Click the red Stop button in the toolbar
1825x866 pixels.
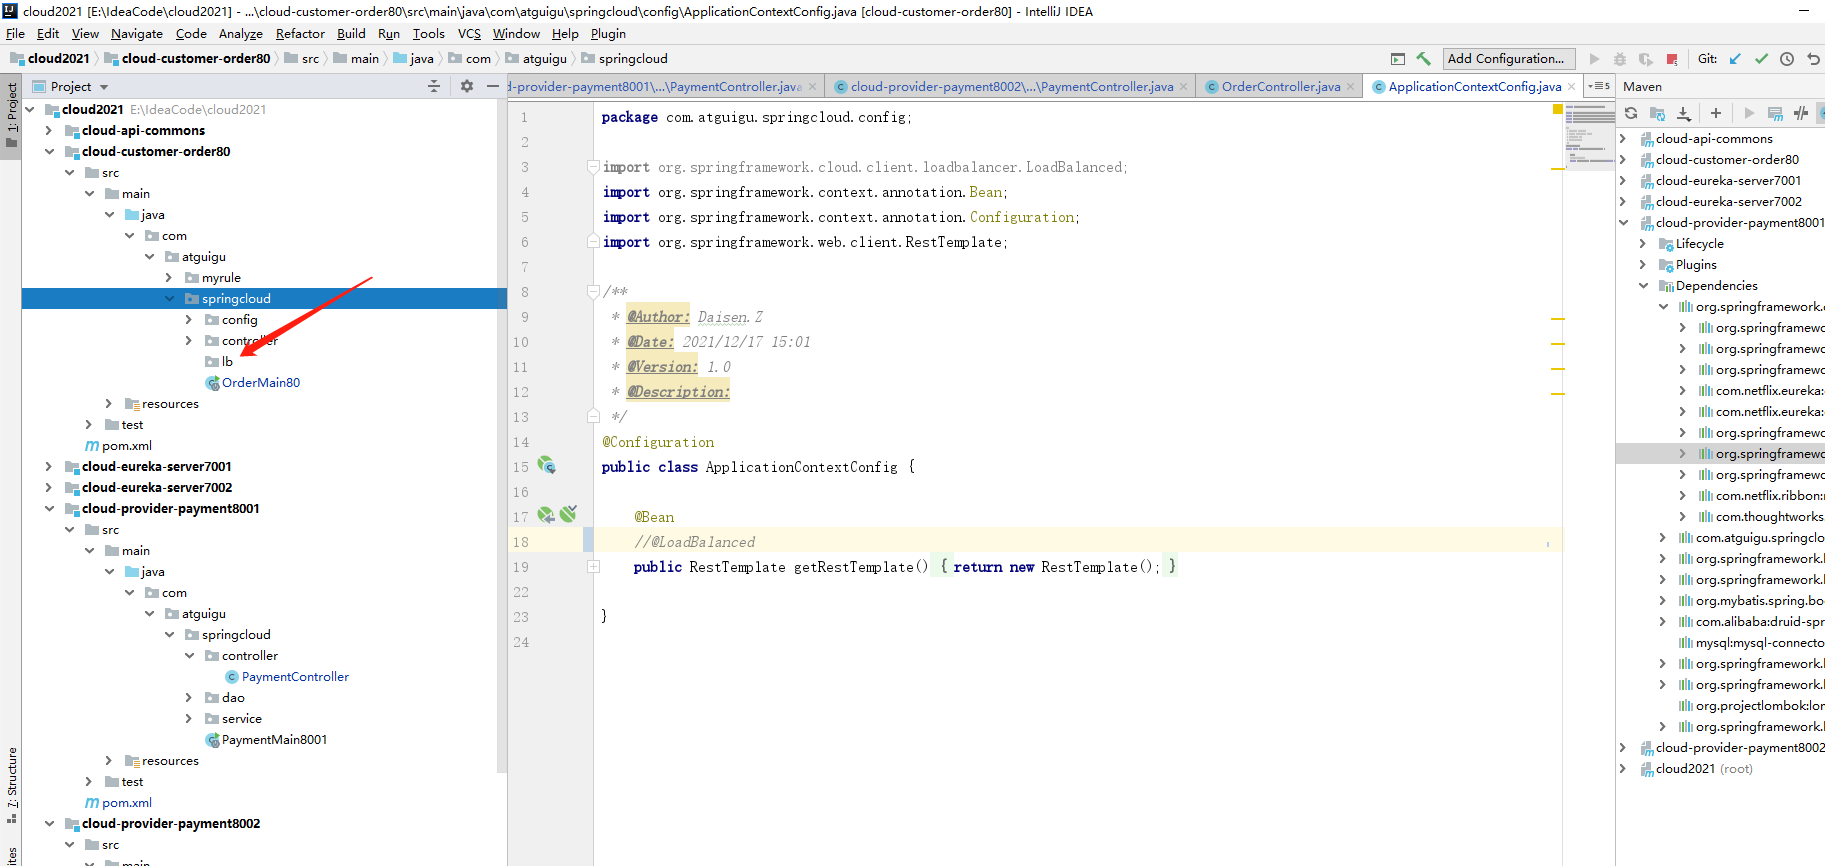(x=1672, y=59)
